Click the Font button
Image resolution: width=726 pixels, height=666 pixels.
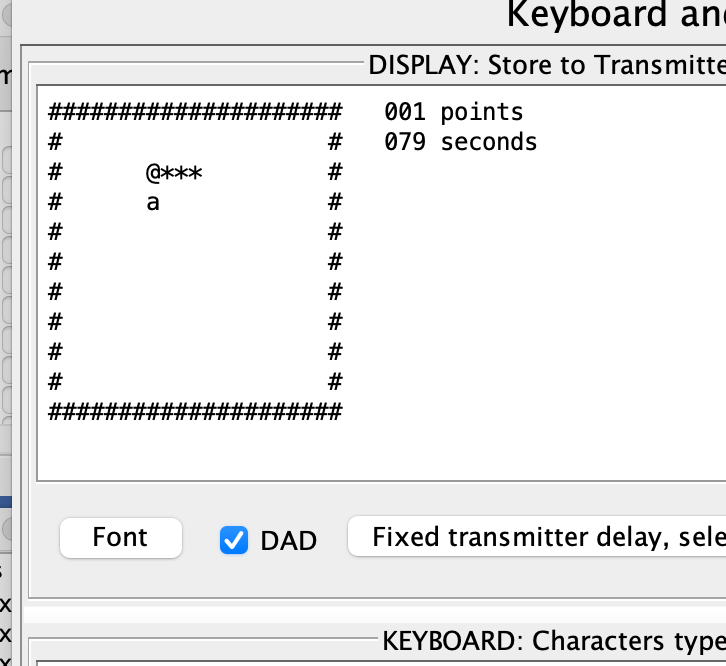pyautogui.click(x=120, y=538)
